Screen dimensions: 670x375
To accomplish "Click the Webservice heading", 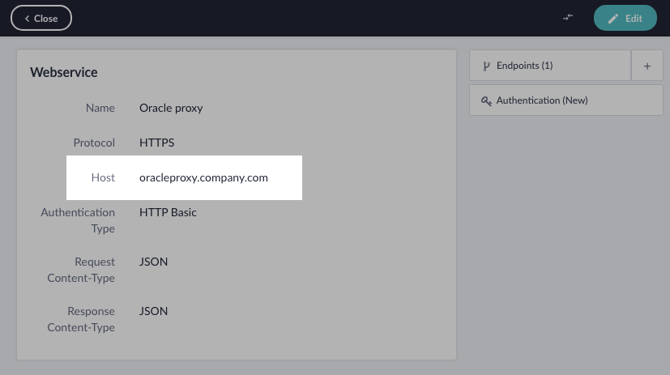I will point(64,72).
